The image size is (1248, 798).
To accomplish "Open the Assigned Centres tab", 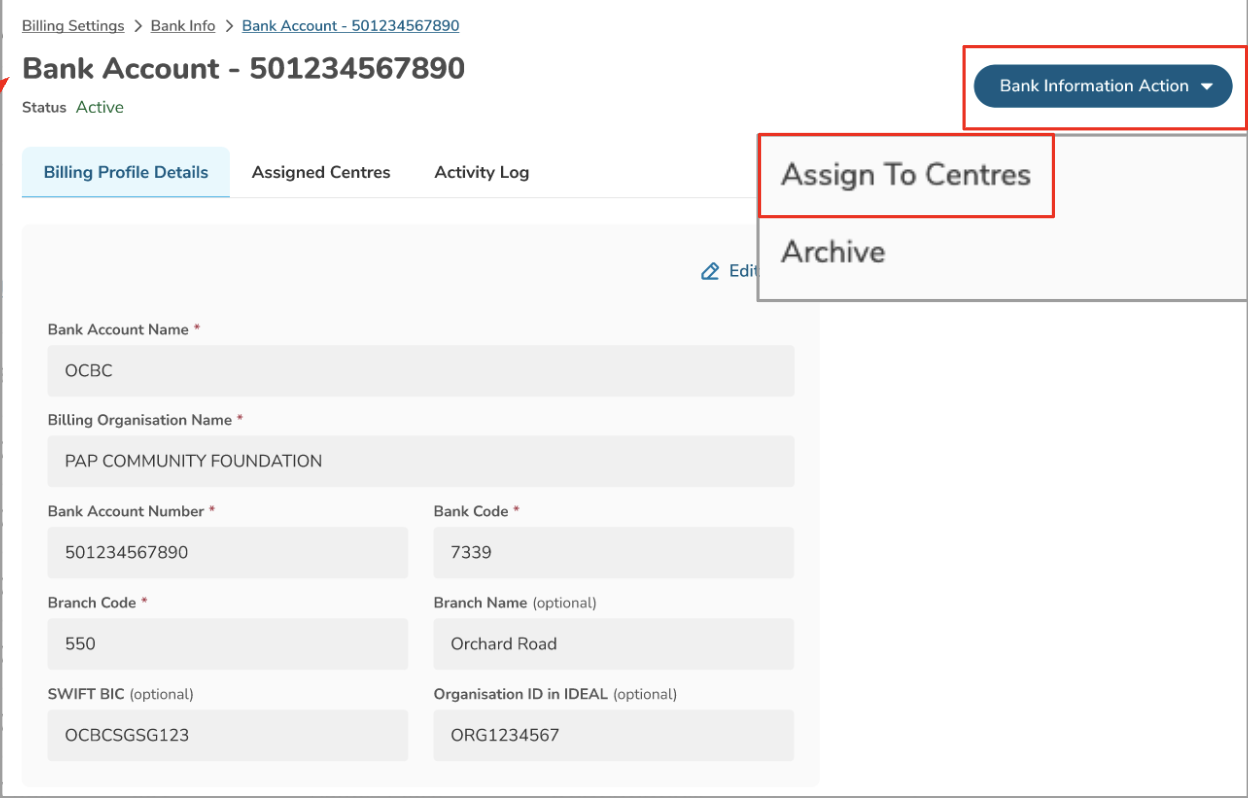I will click(x=321, y=172).
